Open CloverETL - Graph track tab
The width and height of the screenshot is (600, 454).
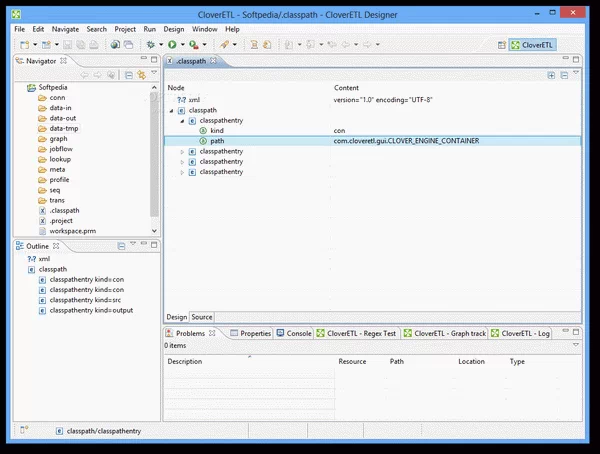pos(445,333)
